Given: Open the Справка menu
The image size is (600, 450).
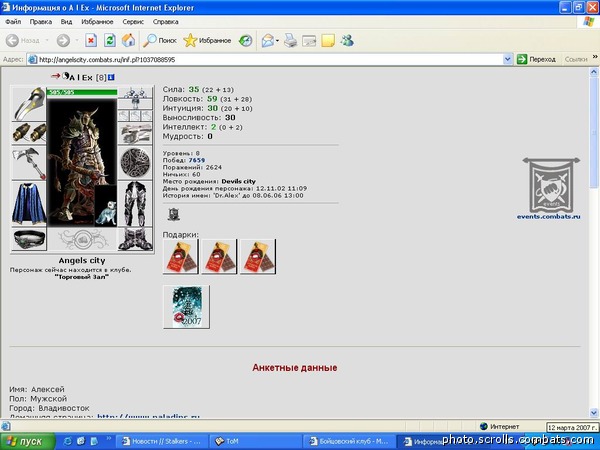Looking at the screenshot, I should pyautogui.click(x=165, y=22).
